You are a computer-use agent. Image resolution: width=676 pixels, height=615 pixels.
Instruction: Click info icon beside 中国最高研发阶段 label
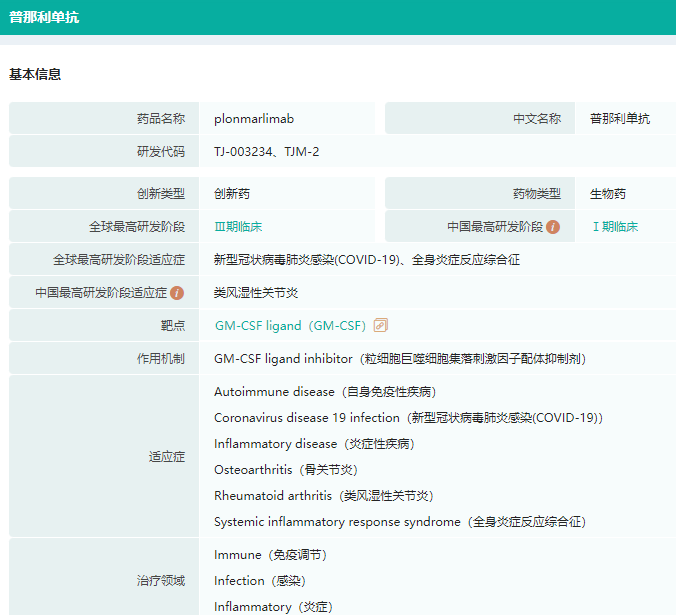[x=553, y=227]
